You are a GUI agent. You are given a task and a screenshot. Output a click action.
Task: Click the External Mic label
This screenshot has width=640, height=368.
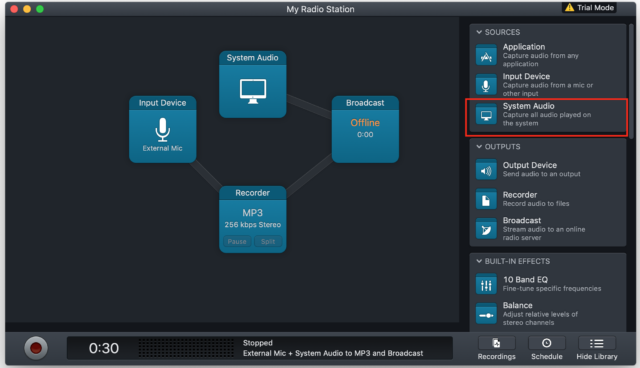coord(162,149)
